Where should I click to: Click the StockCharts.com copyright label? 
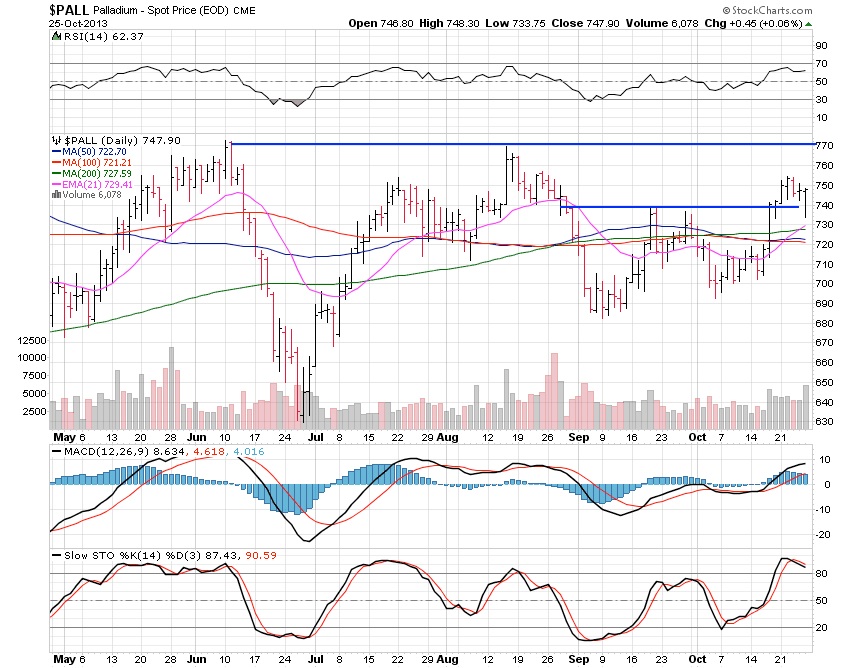tap(767, 10)
